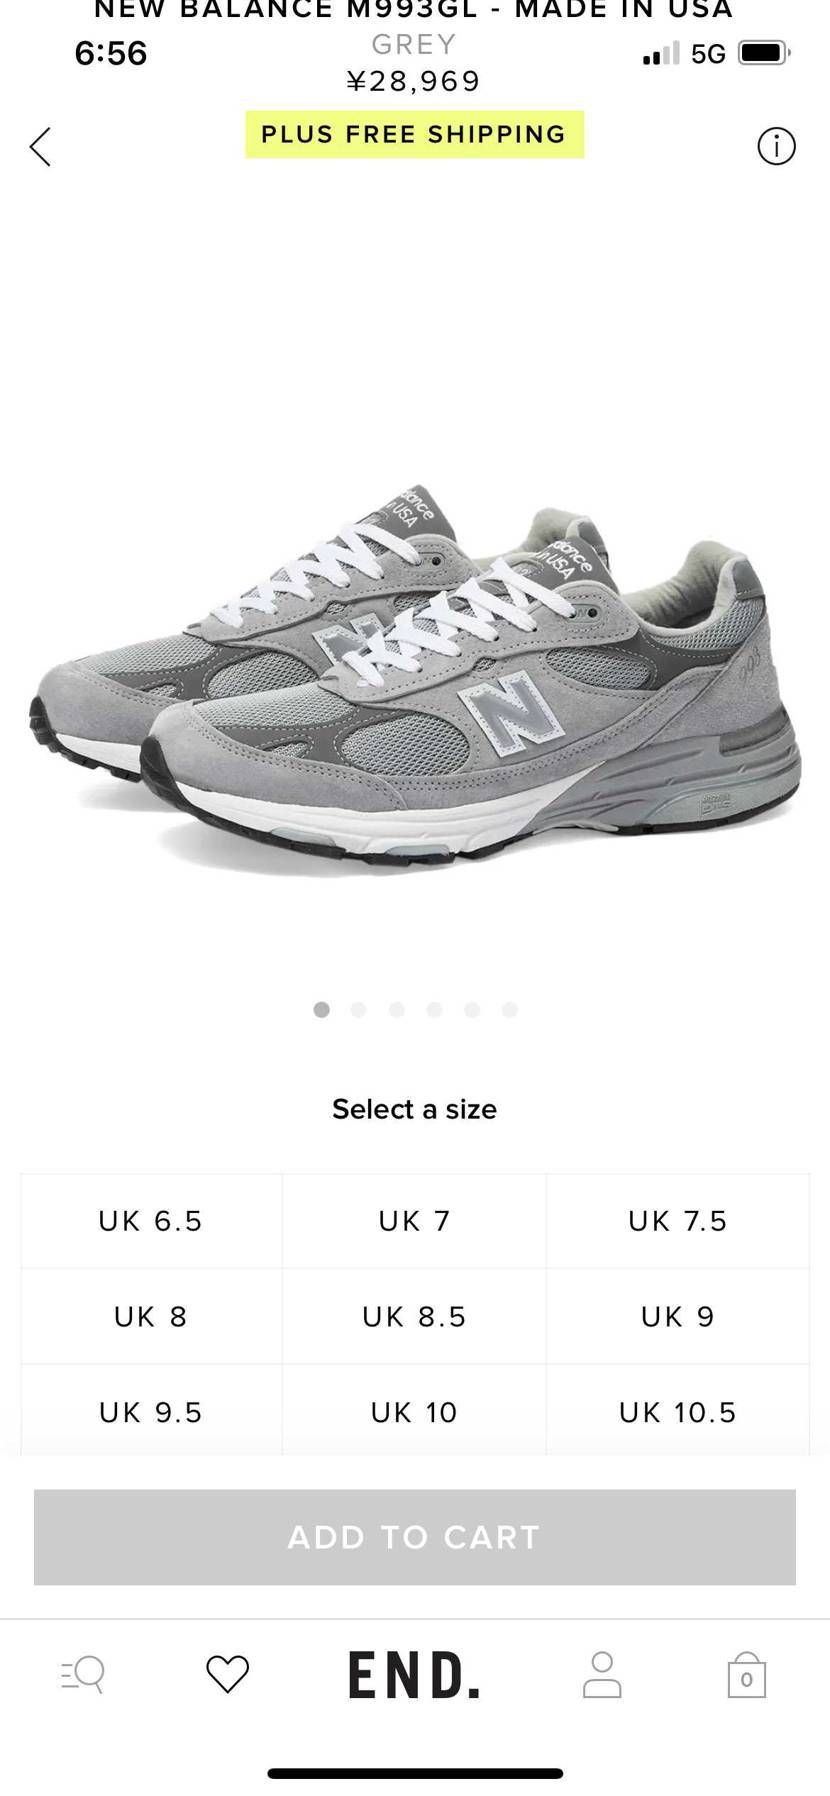830x1796 pixels.
Task: Select size UK 7.5
Action: pyautogui.click(x=678, y=1221)
